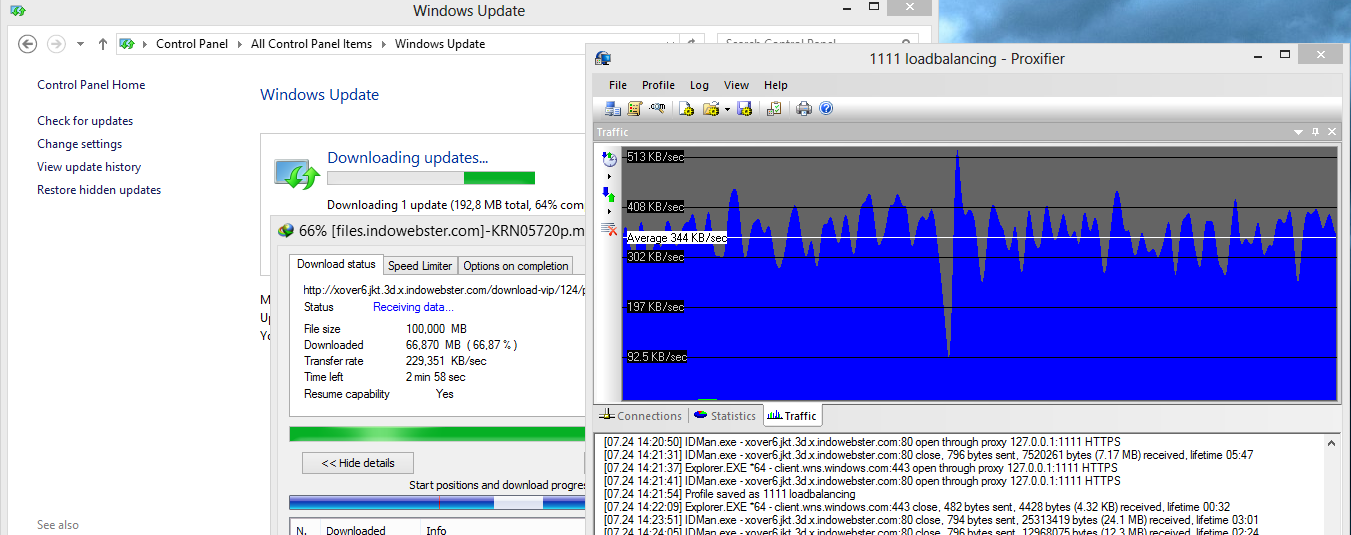Click the download URL text in IDM
Viewport: 1351px width, 535px height.
443,290
